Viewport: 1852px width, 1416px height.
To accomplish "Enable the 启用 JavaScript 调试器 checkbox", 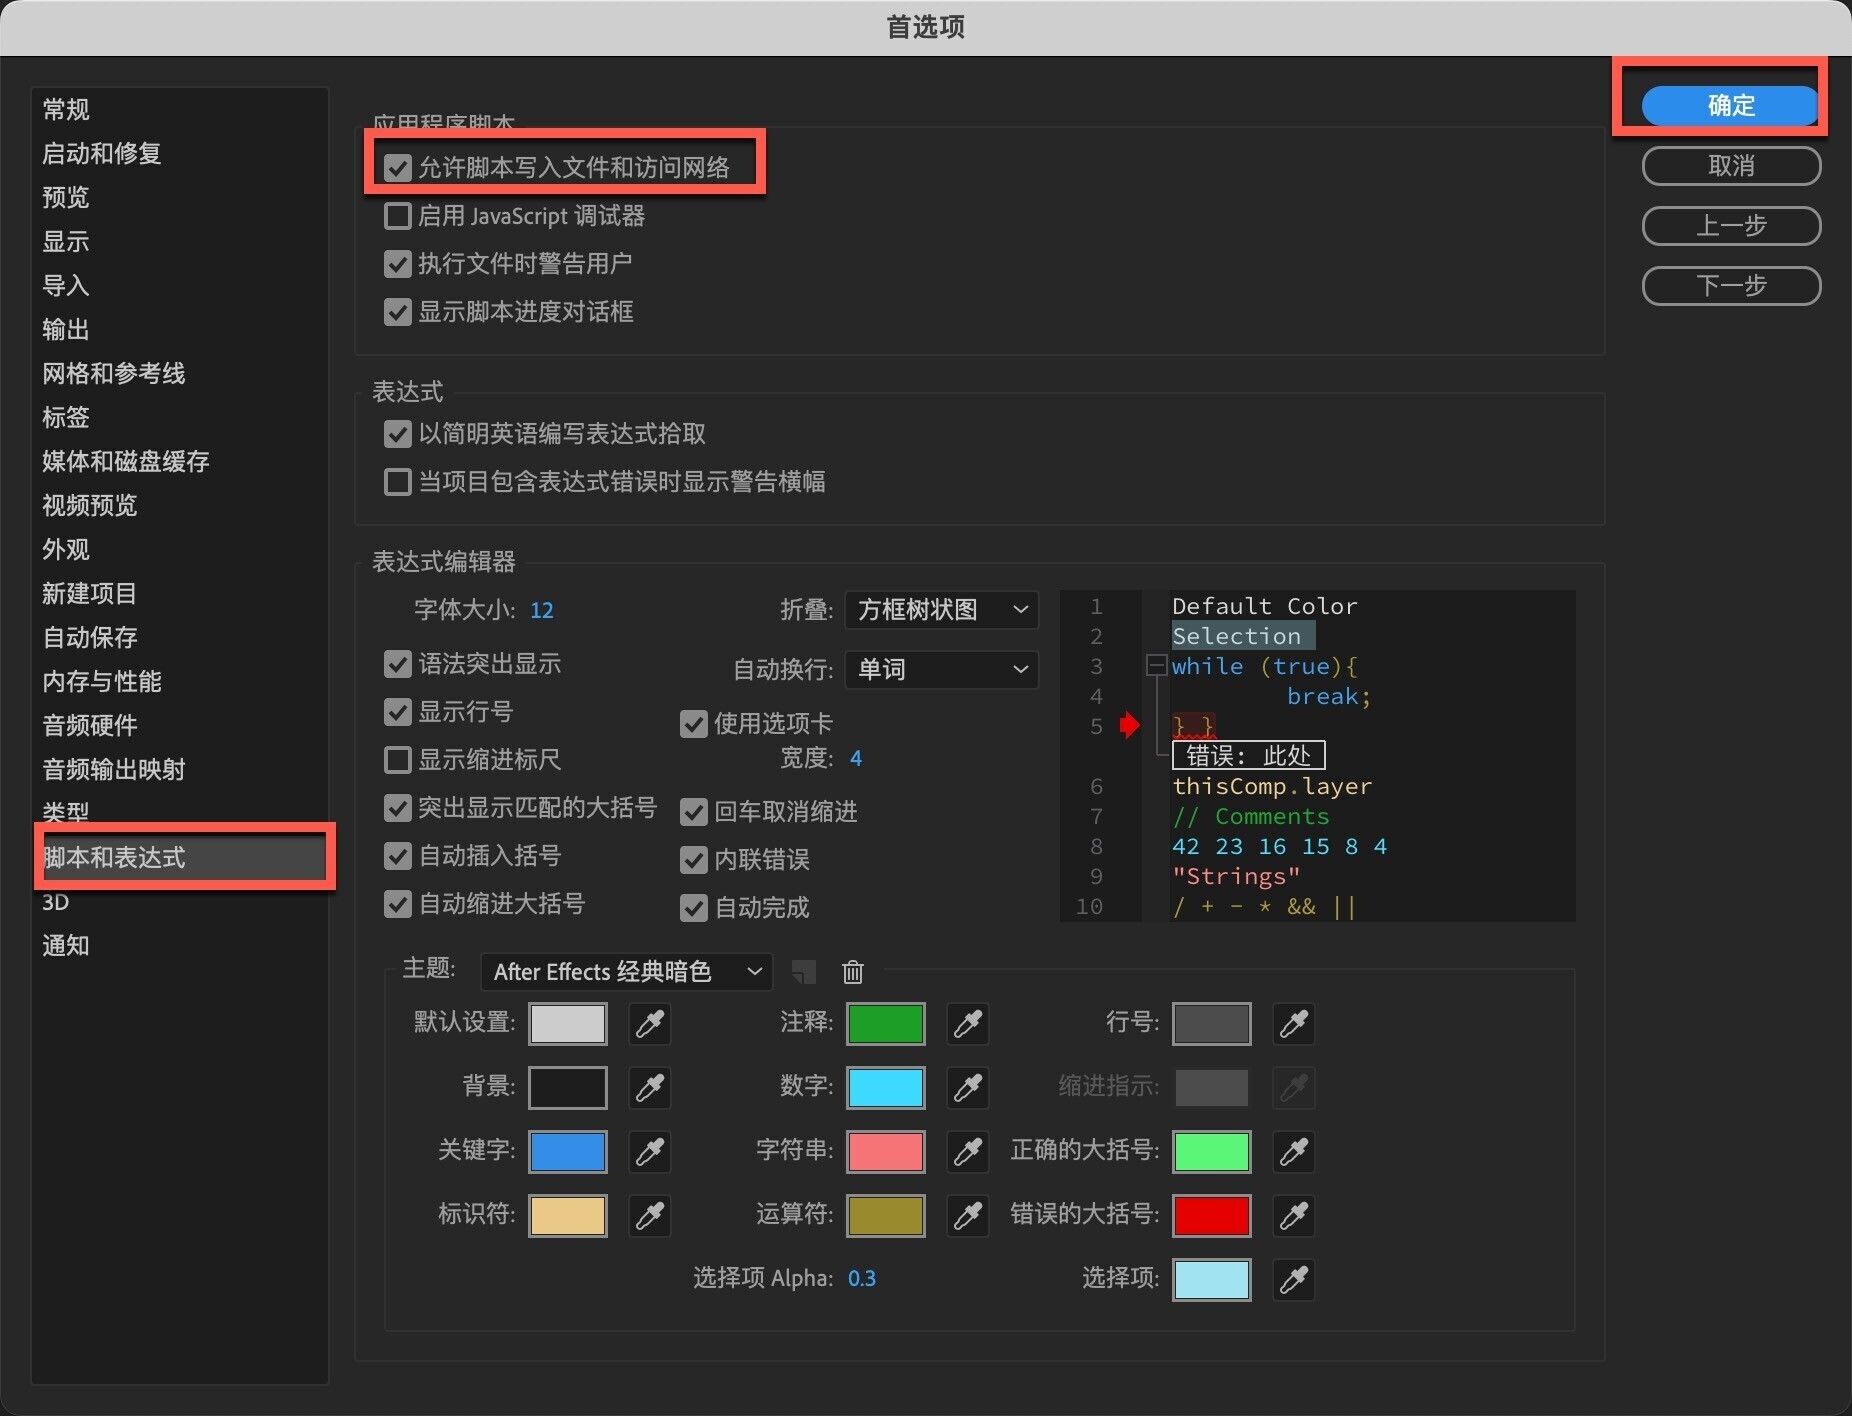I will pyautogui.click(x=398, y=216).
